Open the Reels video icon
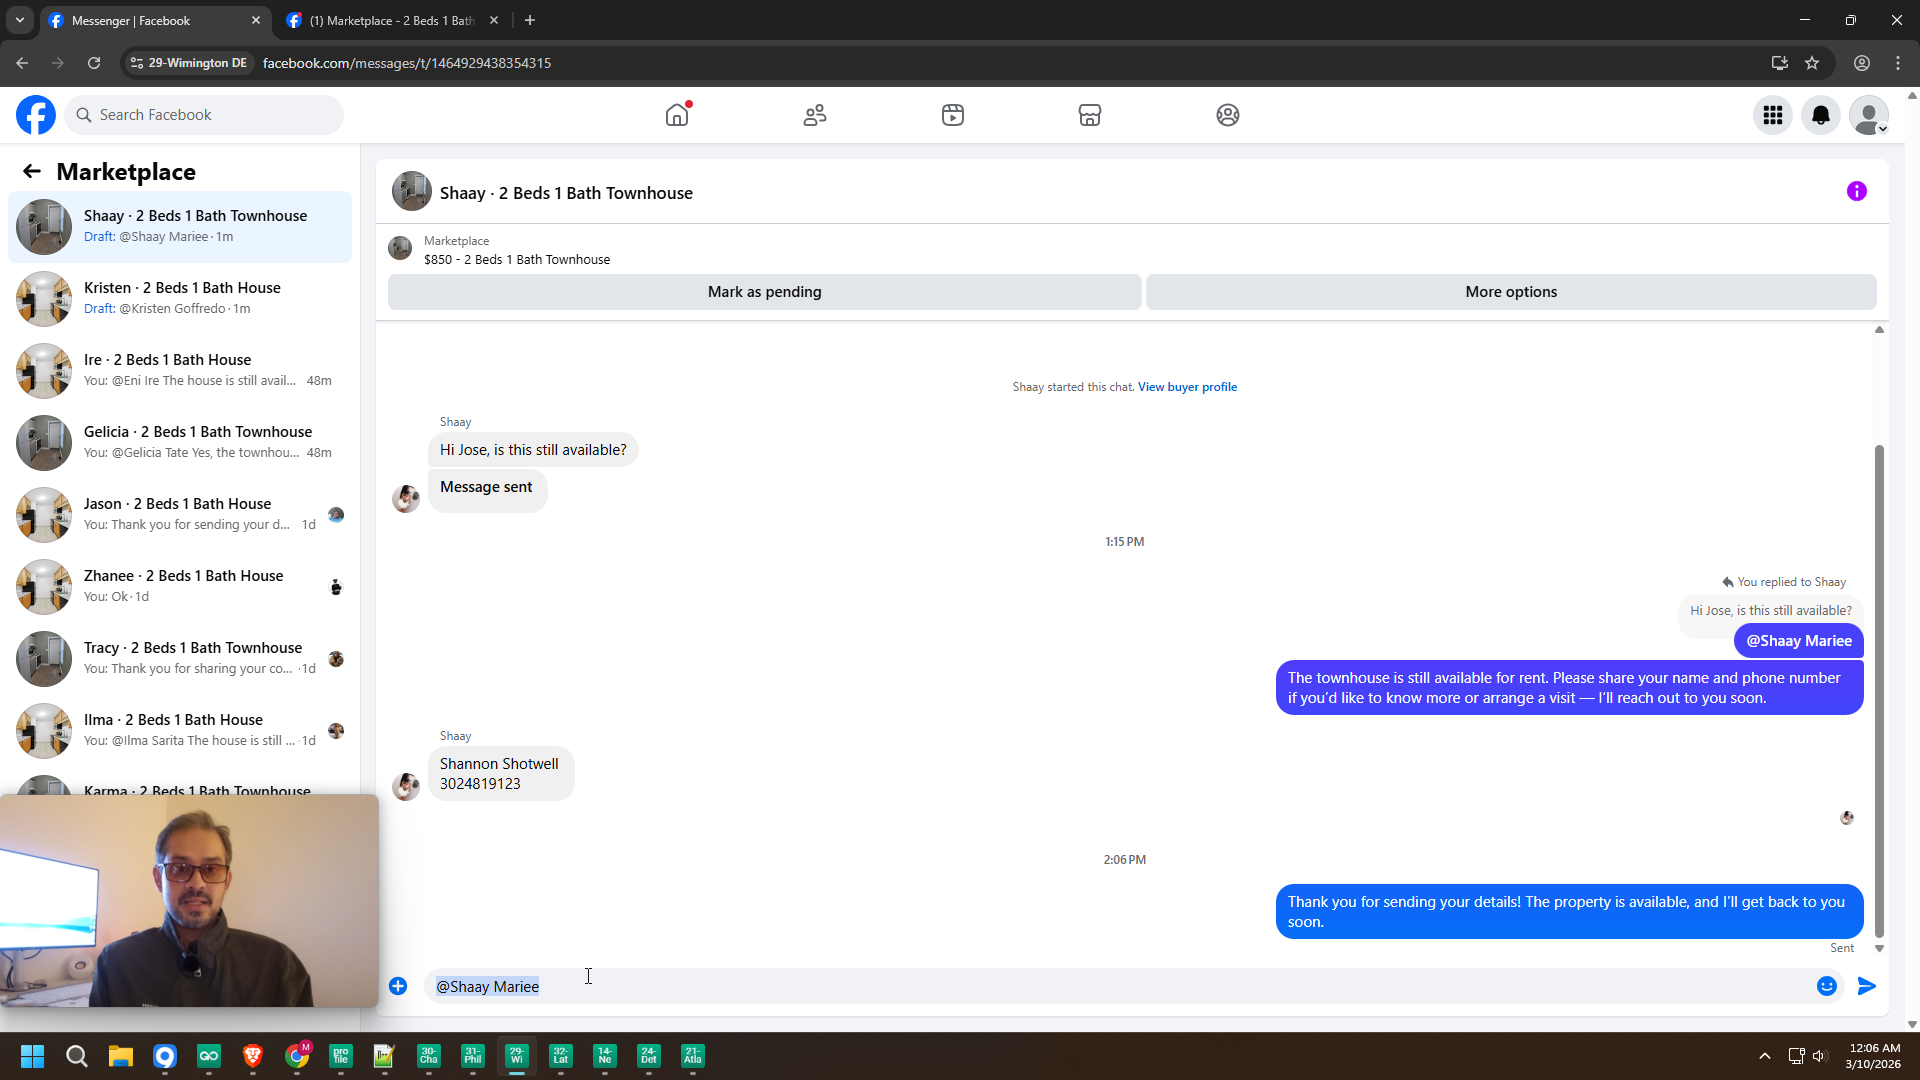Image resolution: width=1920 pixels, height=1080 pixels. click(952, 115)
